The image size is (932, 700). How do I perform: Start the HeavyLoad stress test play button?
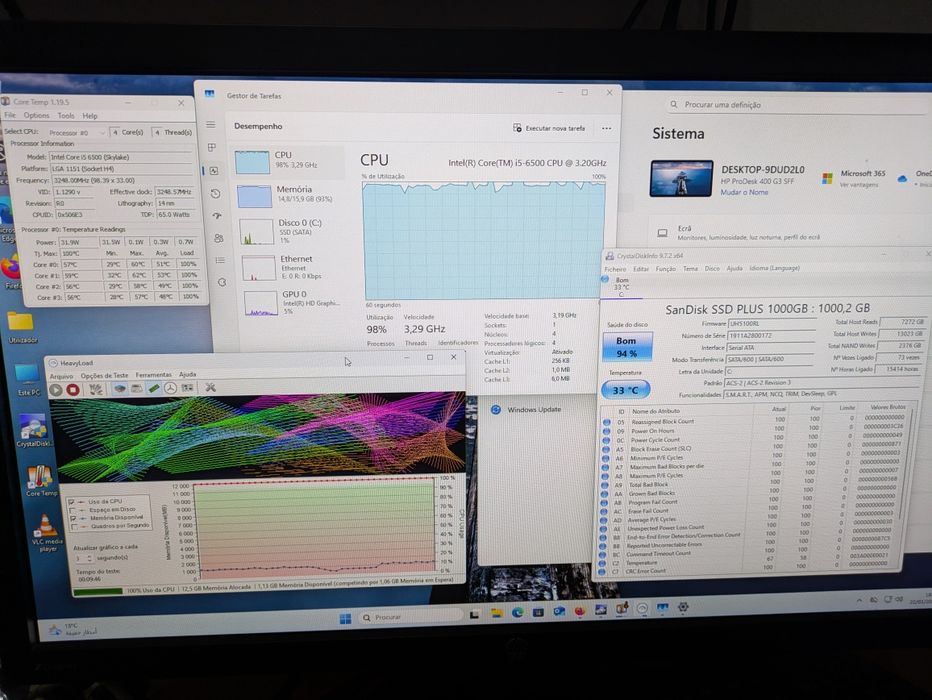click(x=56, y=390)
